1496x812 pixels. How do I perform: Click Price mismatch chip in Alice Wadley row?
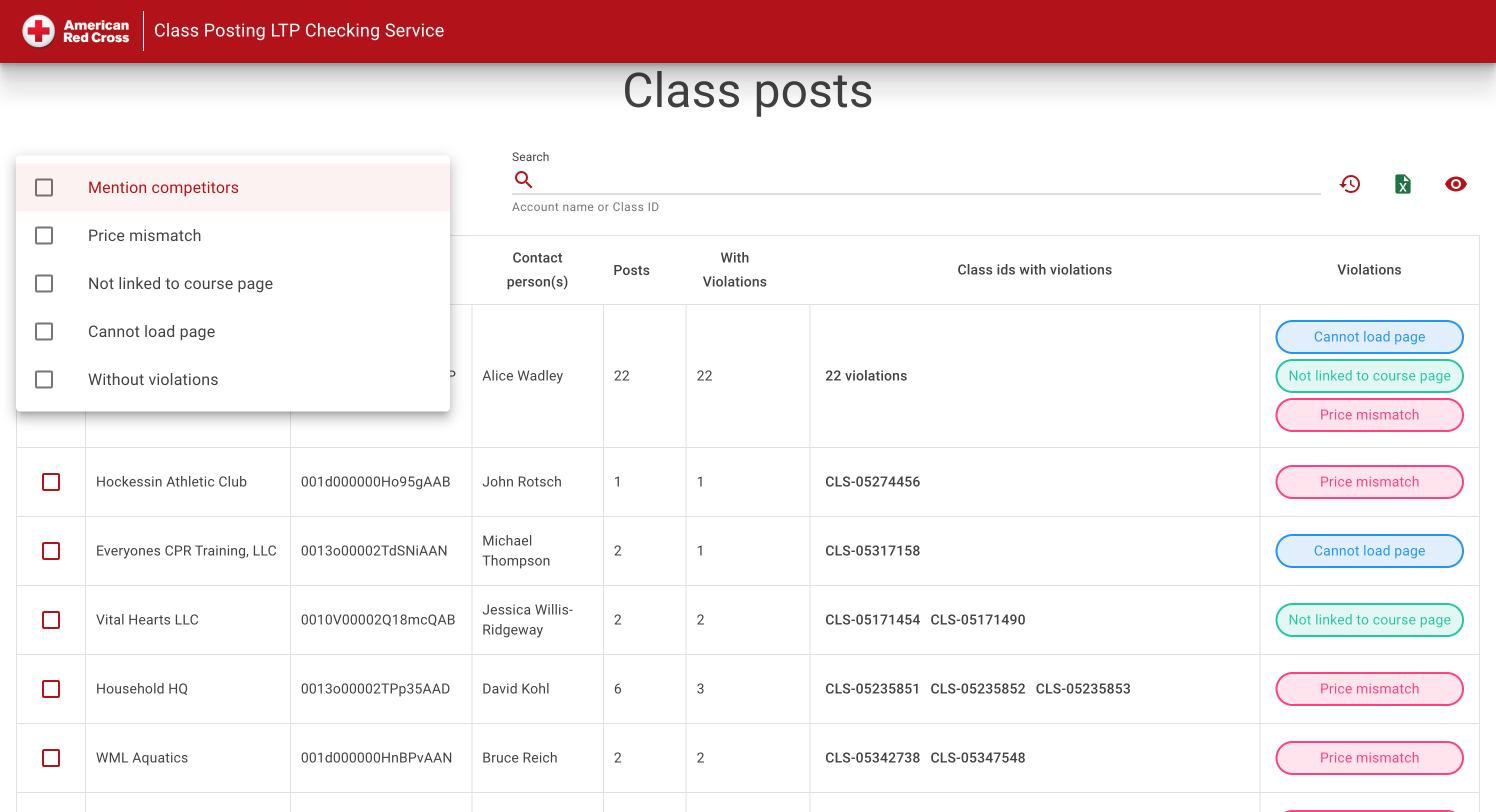pos(1369,415)
